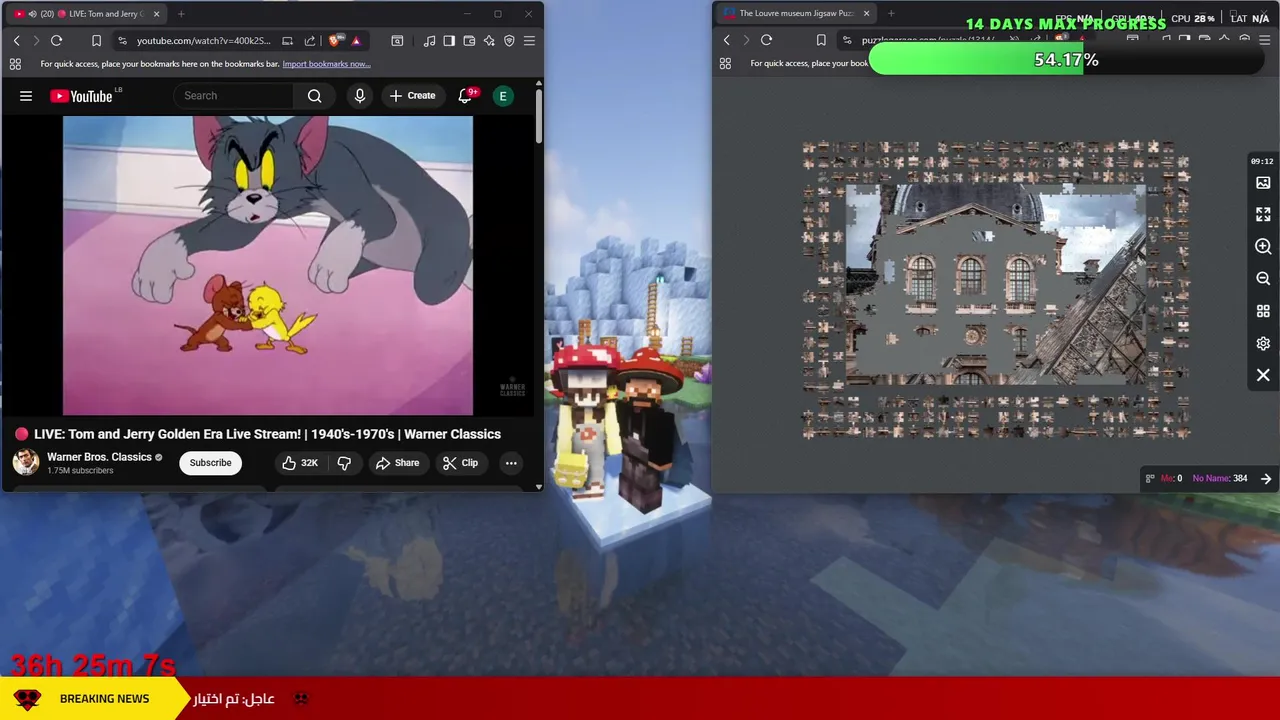This screenshot has height=720, width=1280.
Task: Dislike the Tom and Jerry live stream
Action: [x=344, y=463]
